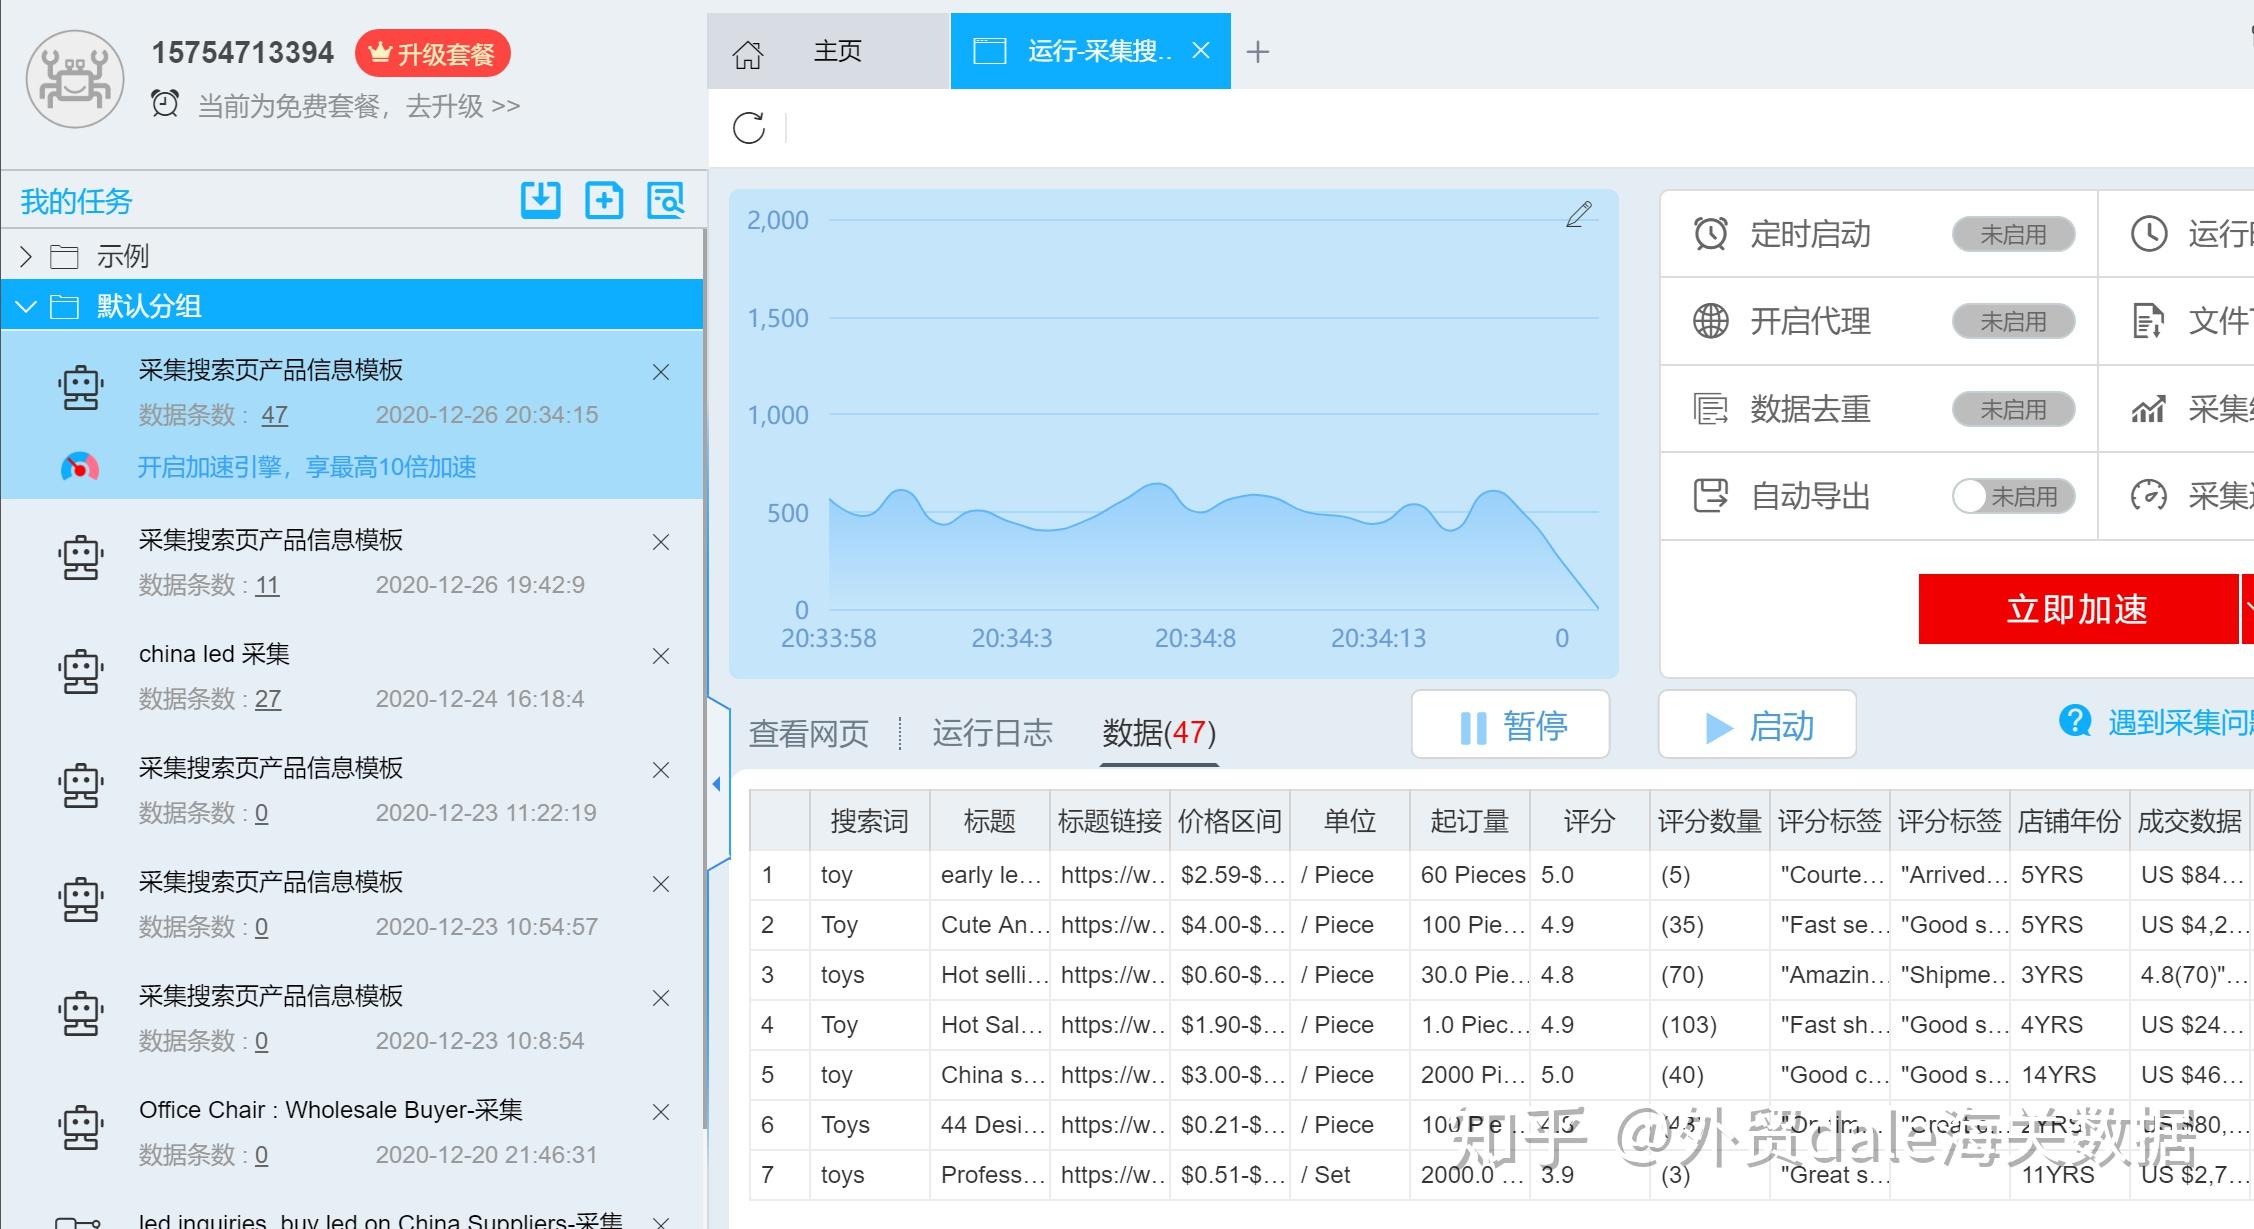Open the 遇到采集问题 help link

tap(2180, 721)
